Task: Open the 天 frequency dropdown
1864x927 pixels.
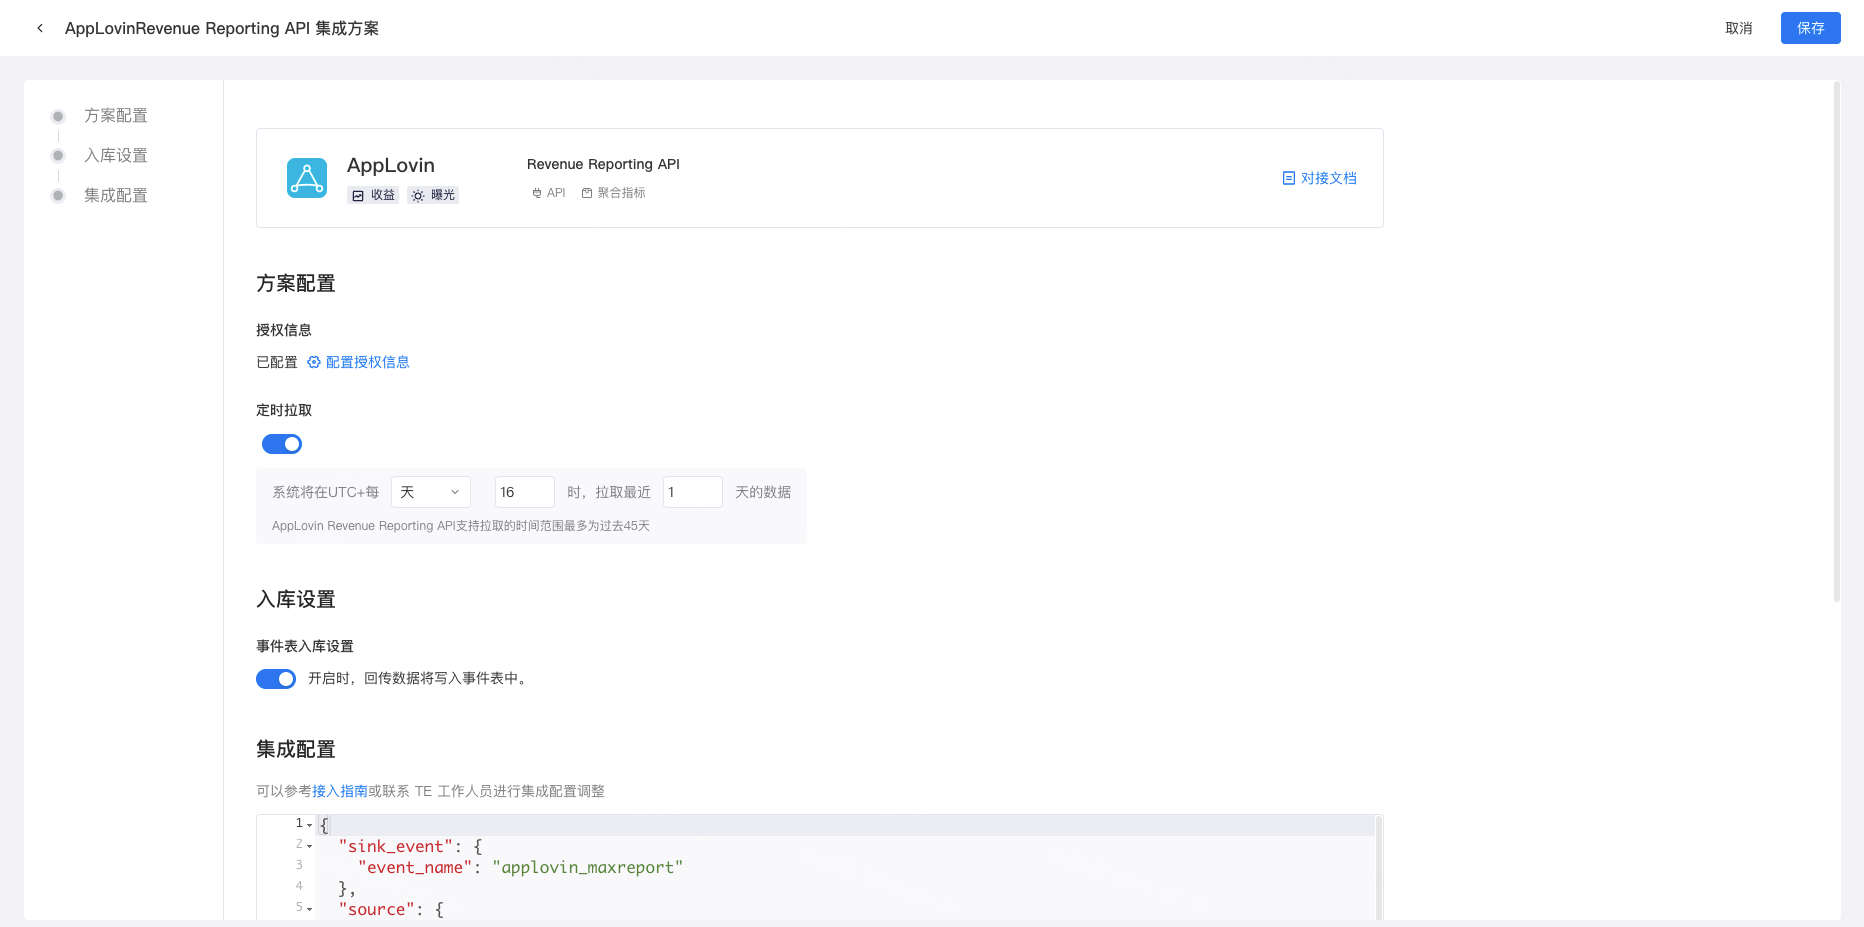Action: tap(431, 492)
